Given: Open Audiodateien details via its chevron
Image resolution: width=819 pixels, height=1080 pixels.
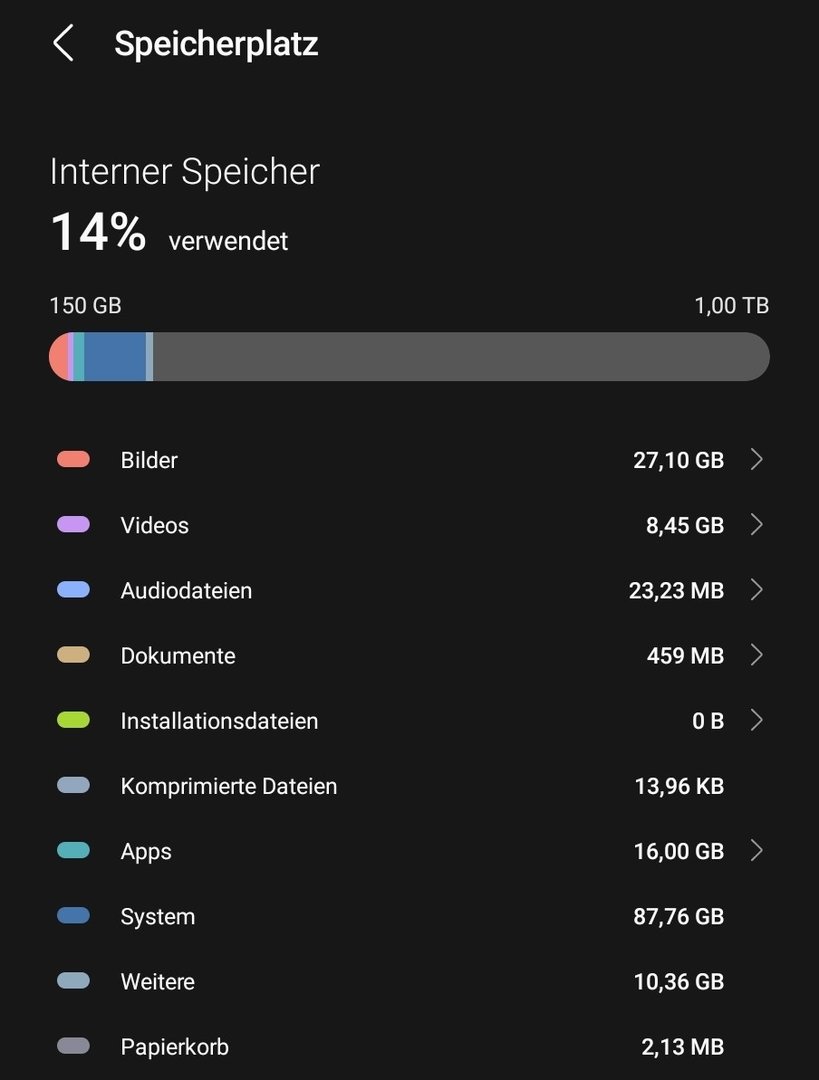Looking at the screenshot, I should [x=756, y=590].
